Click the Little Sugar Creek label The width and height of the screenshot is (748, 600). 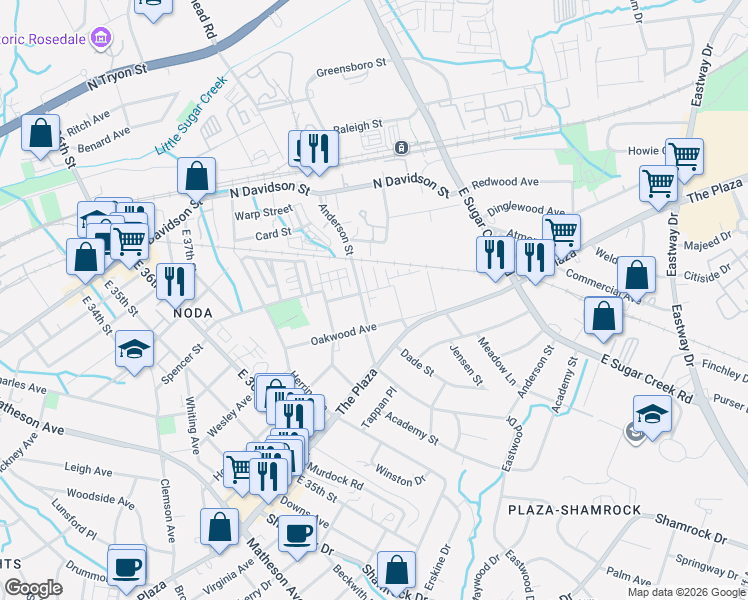point(192,115)
